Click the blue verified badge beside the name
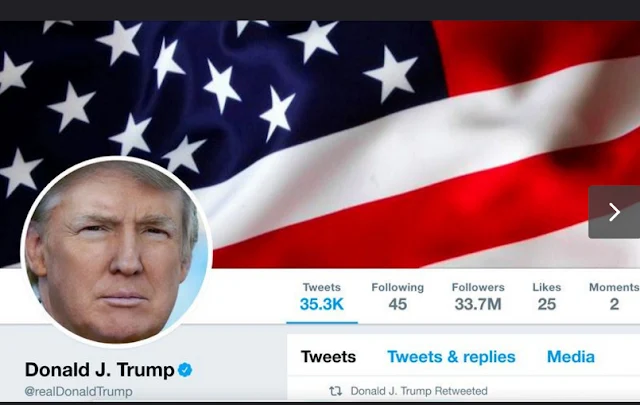Image resolution: width=640 pixels, height=405 pixels. click(x=185, y=369)
